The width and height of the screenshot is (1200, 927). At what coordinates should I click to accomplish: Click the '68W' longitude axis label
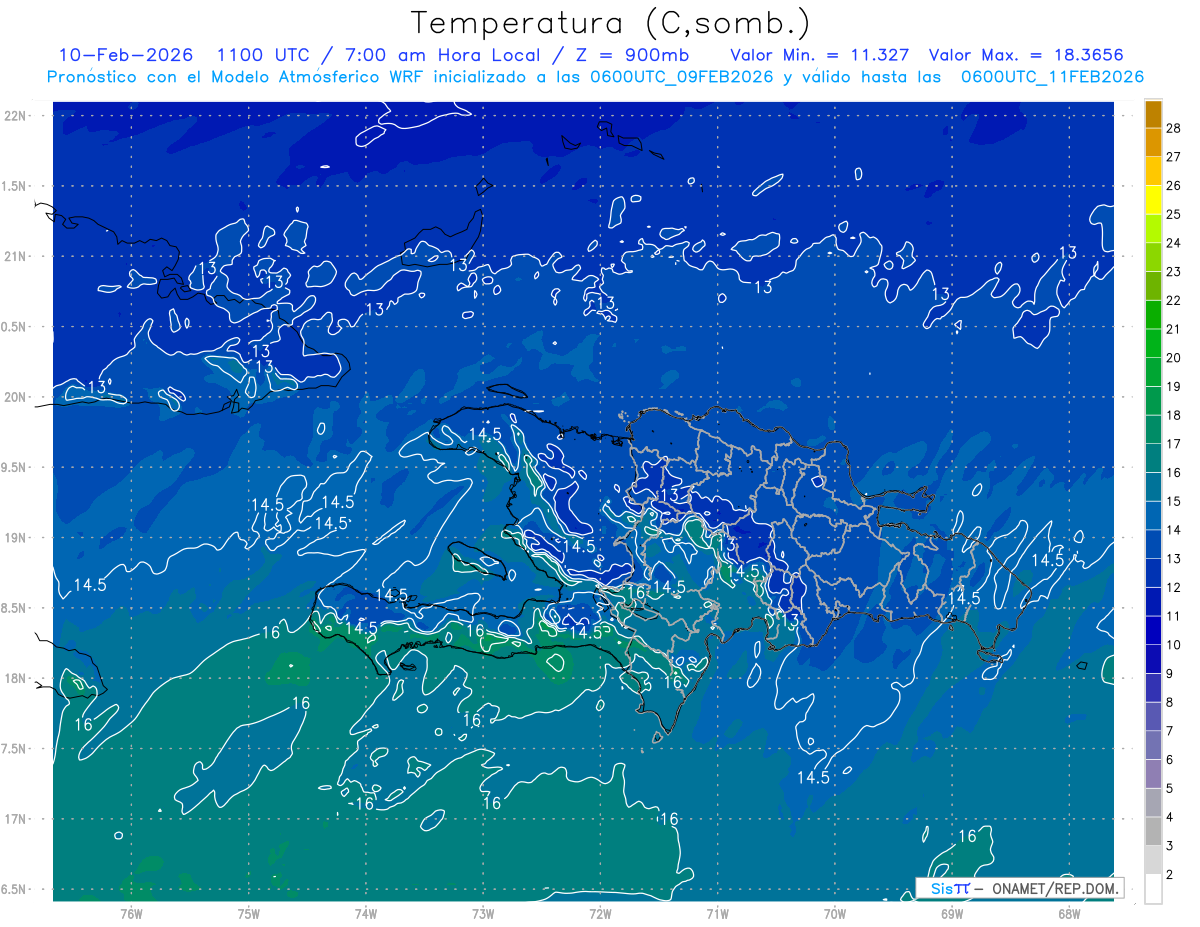pos(1069,913)
